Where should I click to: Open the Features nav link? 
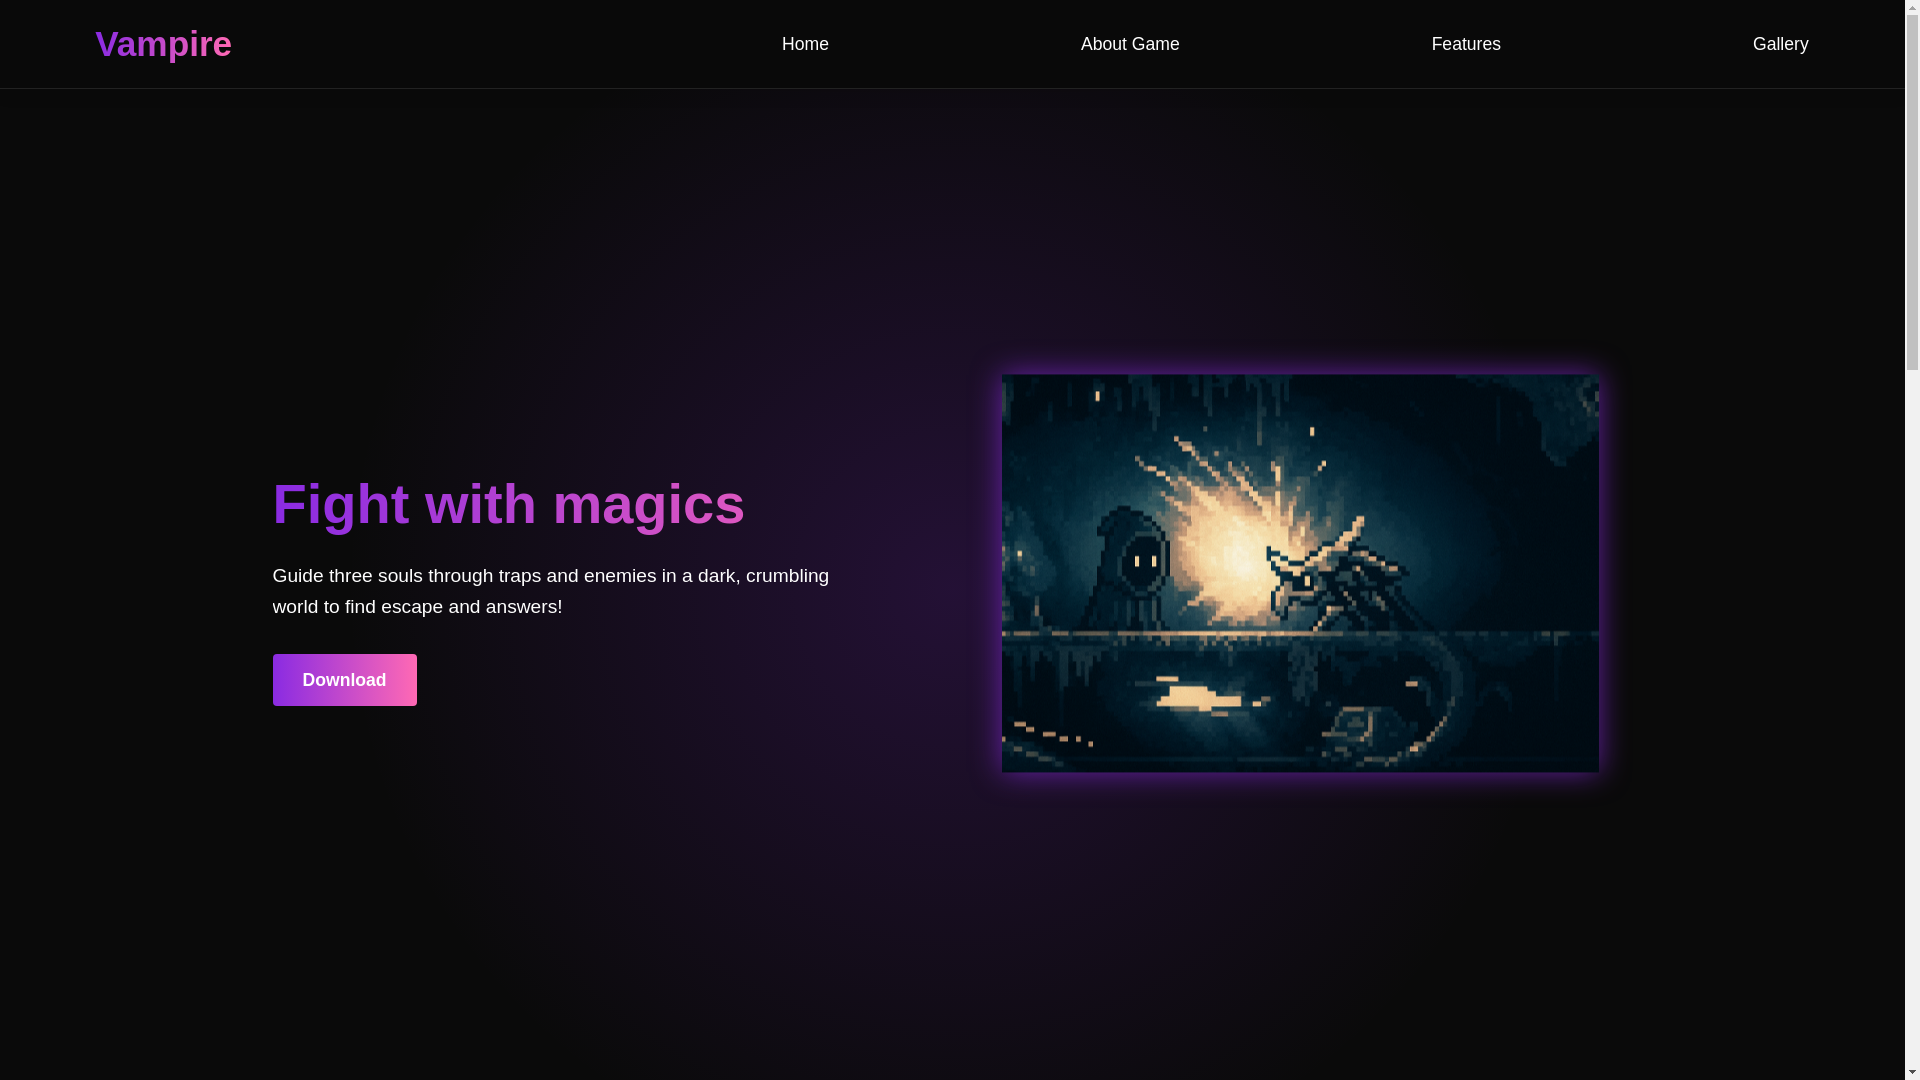click(x=1465, y=44)
